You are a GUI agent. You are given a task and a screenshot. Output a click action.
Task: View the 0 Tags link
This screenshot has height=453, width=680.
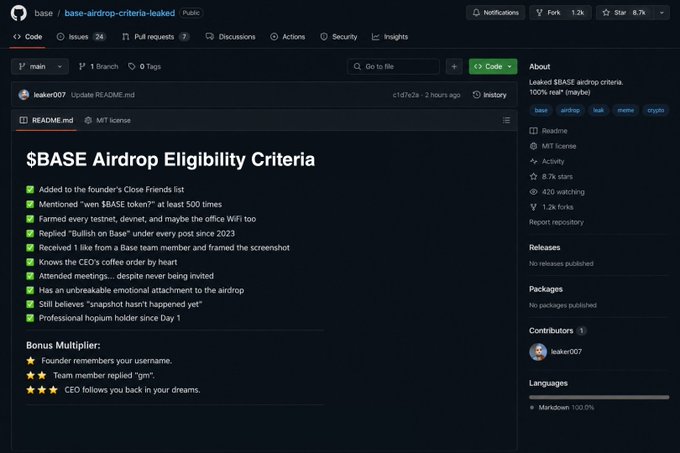point(144,66)
